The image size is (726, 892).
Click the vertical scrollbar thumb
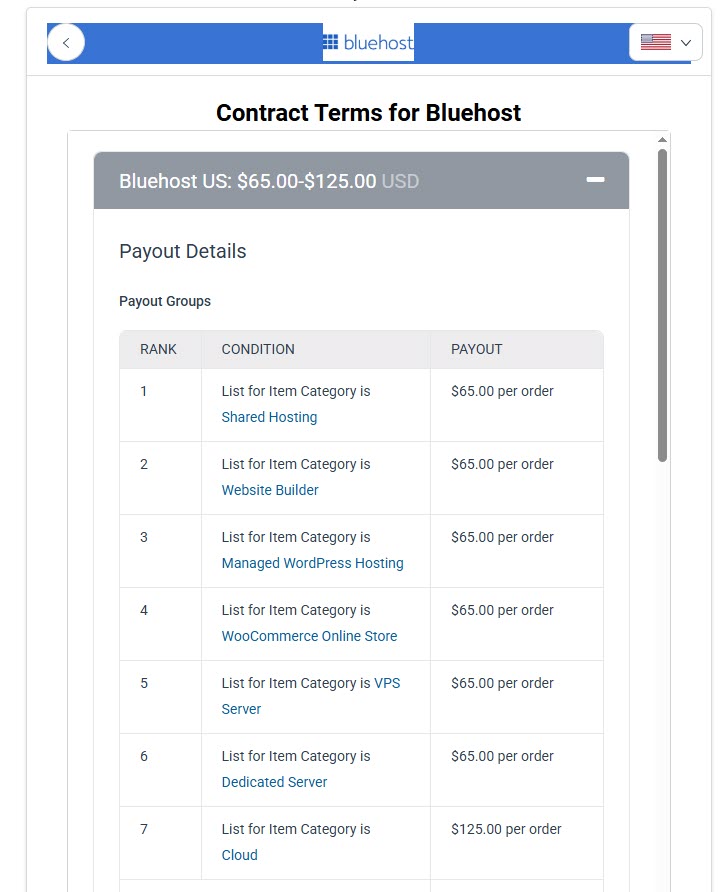(662, 305)
